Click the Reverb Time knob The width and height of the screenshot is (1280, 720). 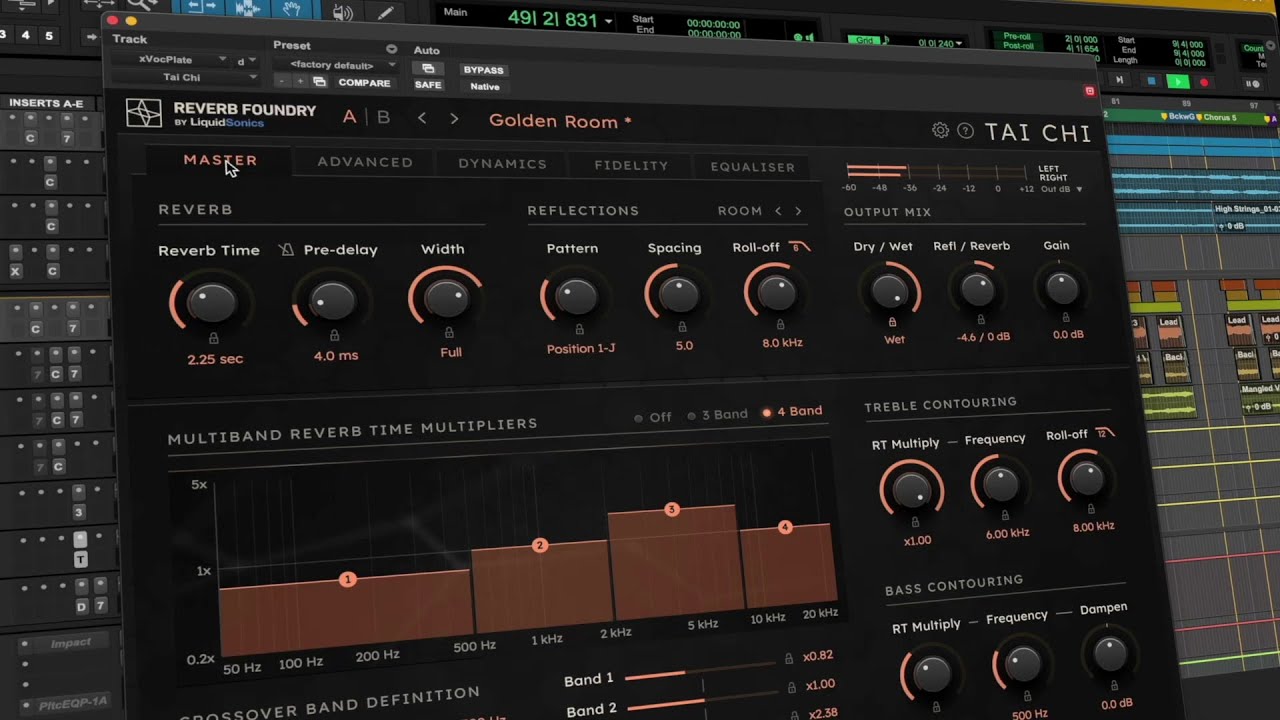[x=210, y=301]
